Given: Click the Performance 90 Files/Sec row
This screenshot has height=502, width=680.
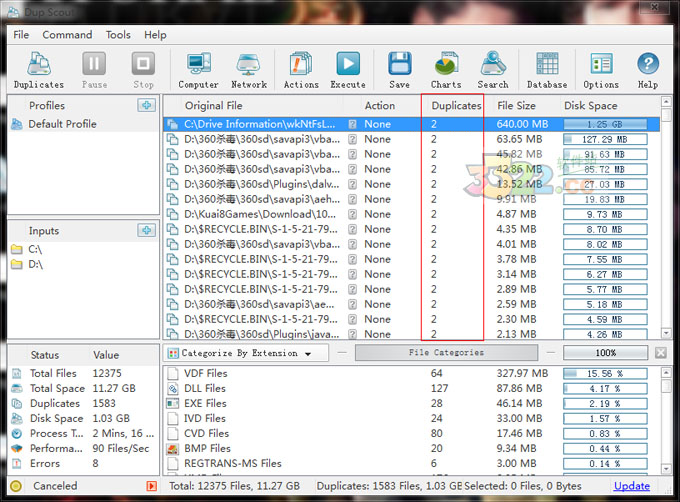Looking at the screenshot, I should (84, 449).
